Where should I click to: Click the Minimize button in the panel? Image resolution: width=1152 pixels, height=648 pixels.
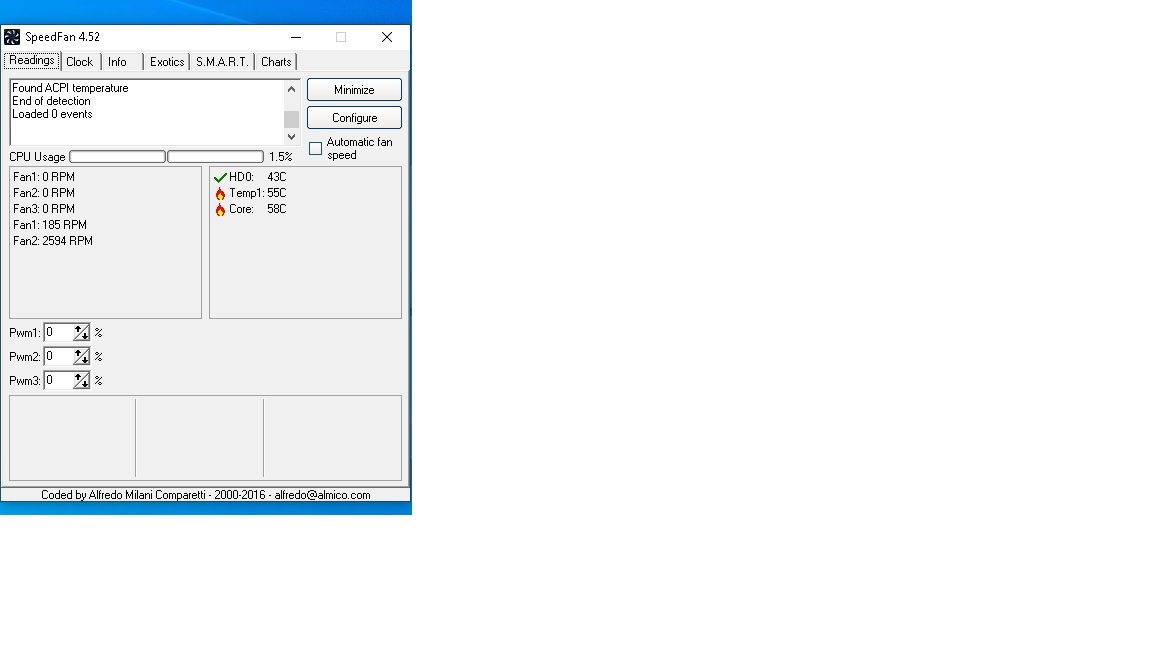[354, 90]
